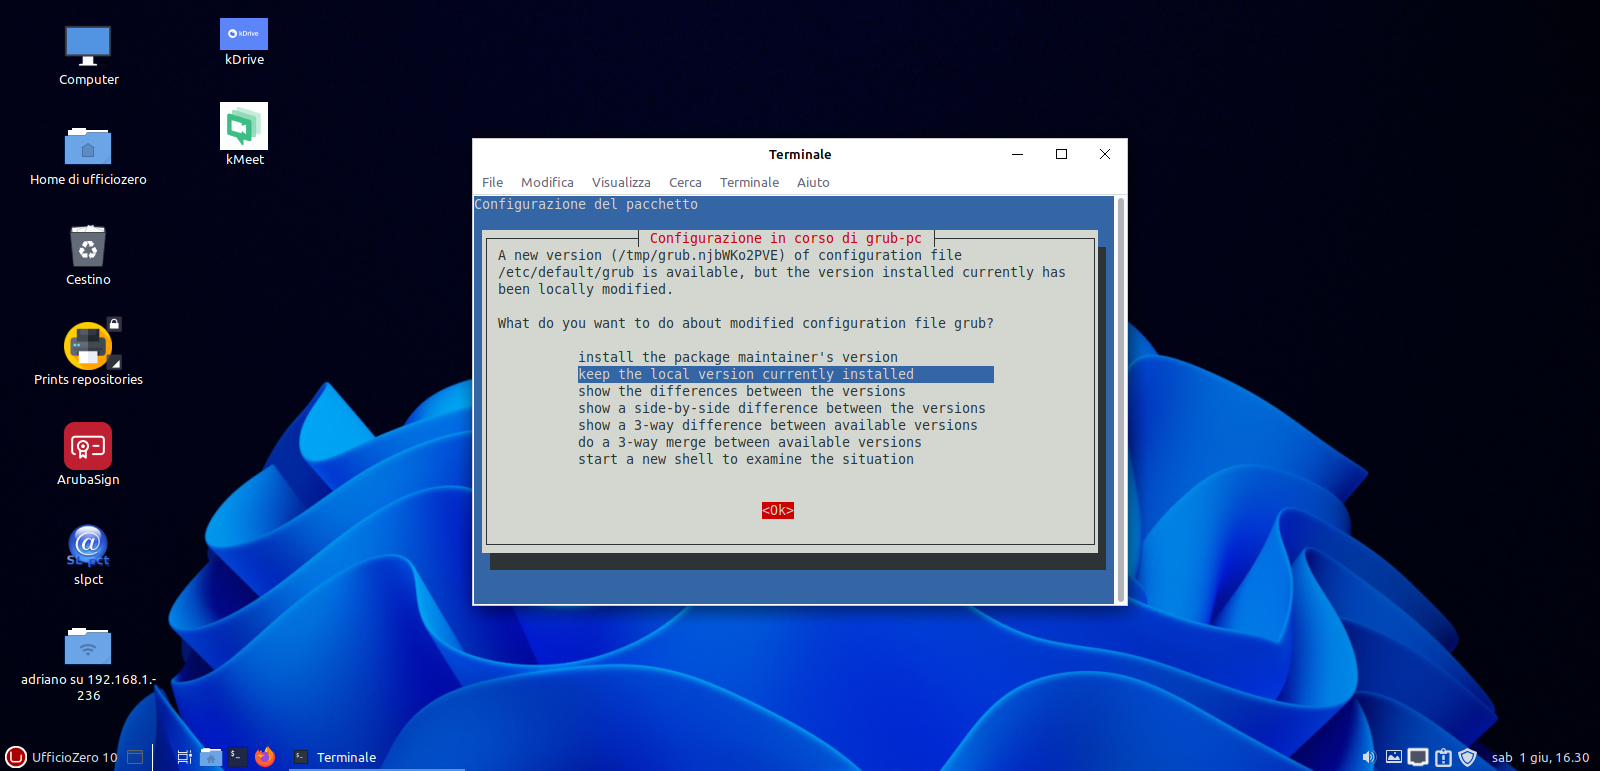
Task: Open the file manager from the taskbar
Action: 211,757
